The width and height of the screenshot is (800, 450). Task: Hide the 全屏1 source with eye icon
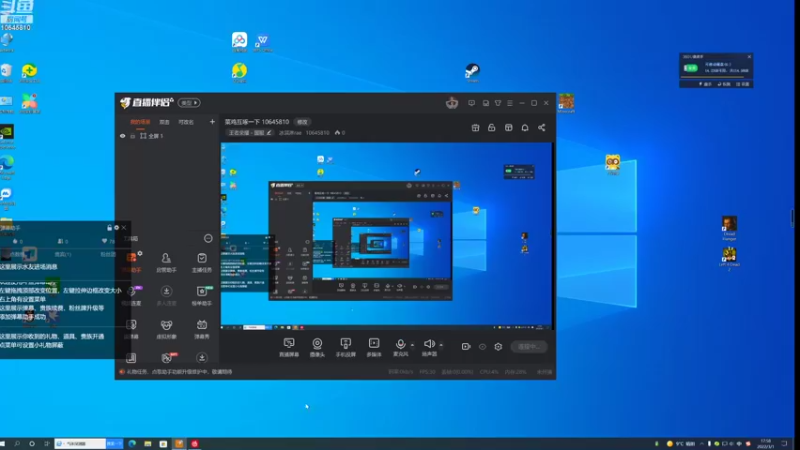click(x=122, y=136)
